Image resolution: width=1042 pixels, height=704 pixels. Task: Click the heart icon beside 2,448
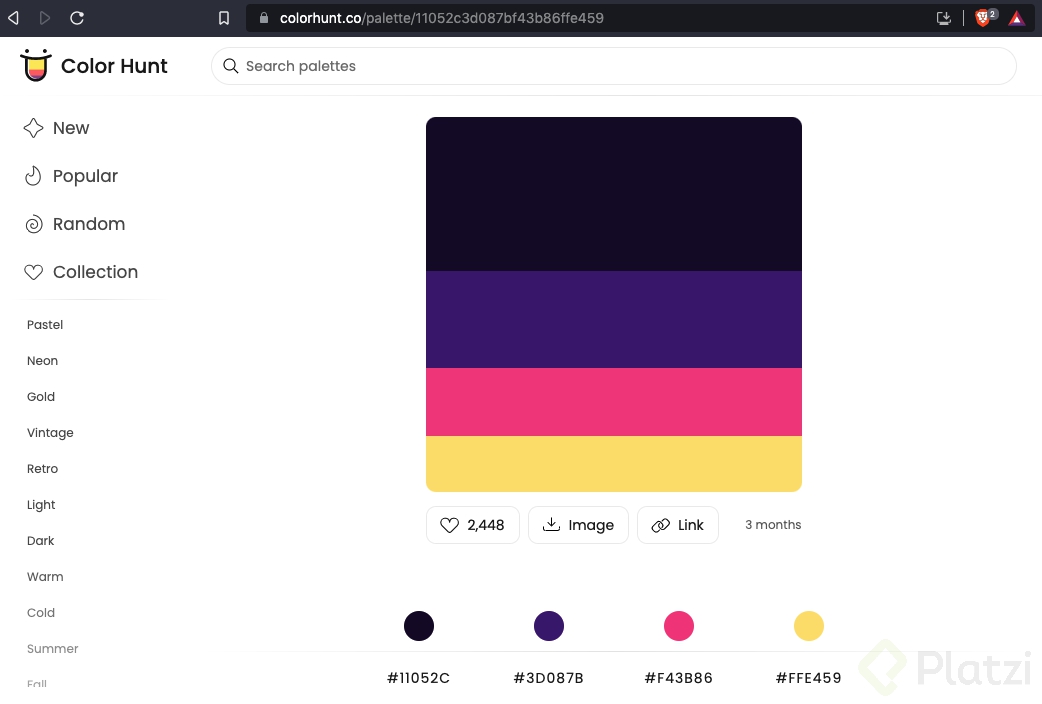449,525
